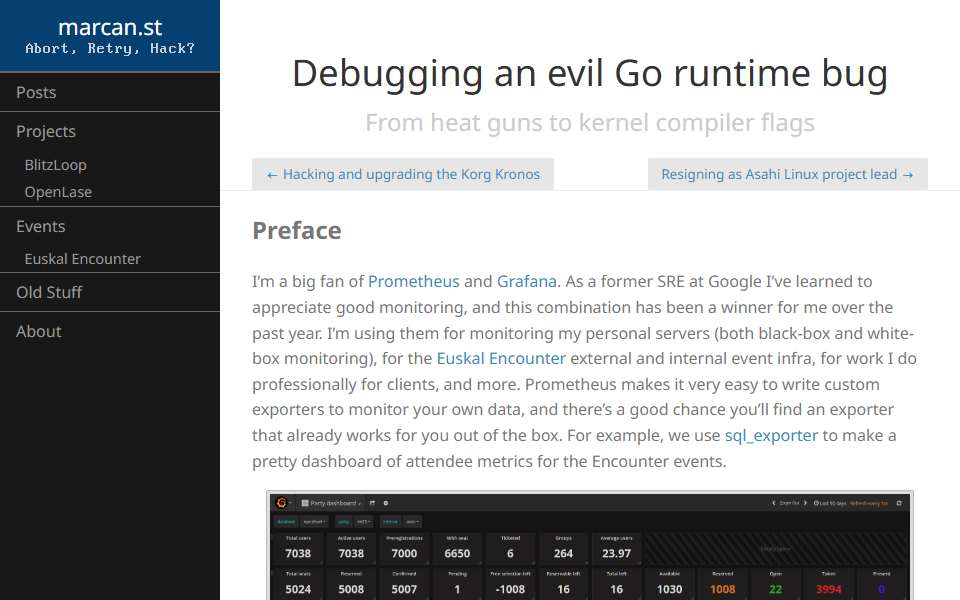This screenshot has height=600, width=960.
Task: Click the refresh icon in dashboard screenshot
Action: tap(899, 503)
